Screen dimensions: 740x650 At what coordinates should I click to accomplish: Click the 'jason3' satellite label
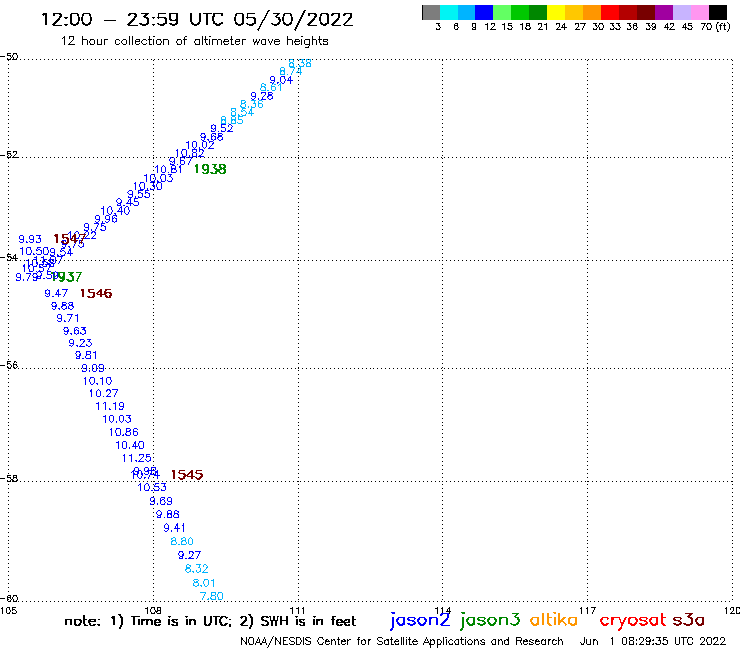490,620
